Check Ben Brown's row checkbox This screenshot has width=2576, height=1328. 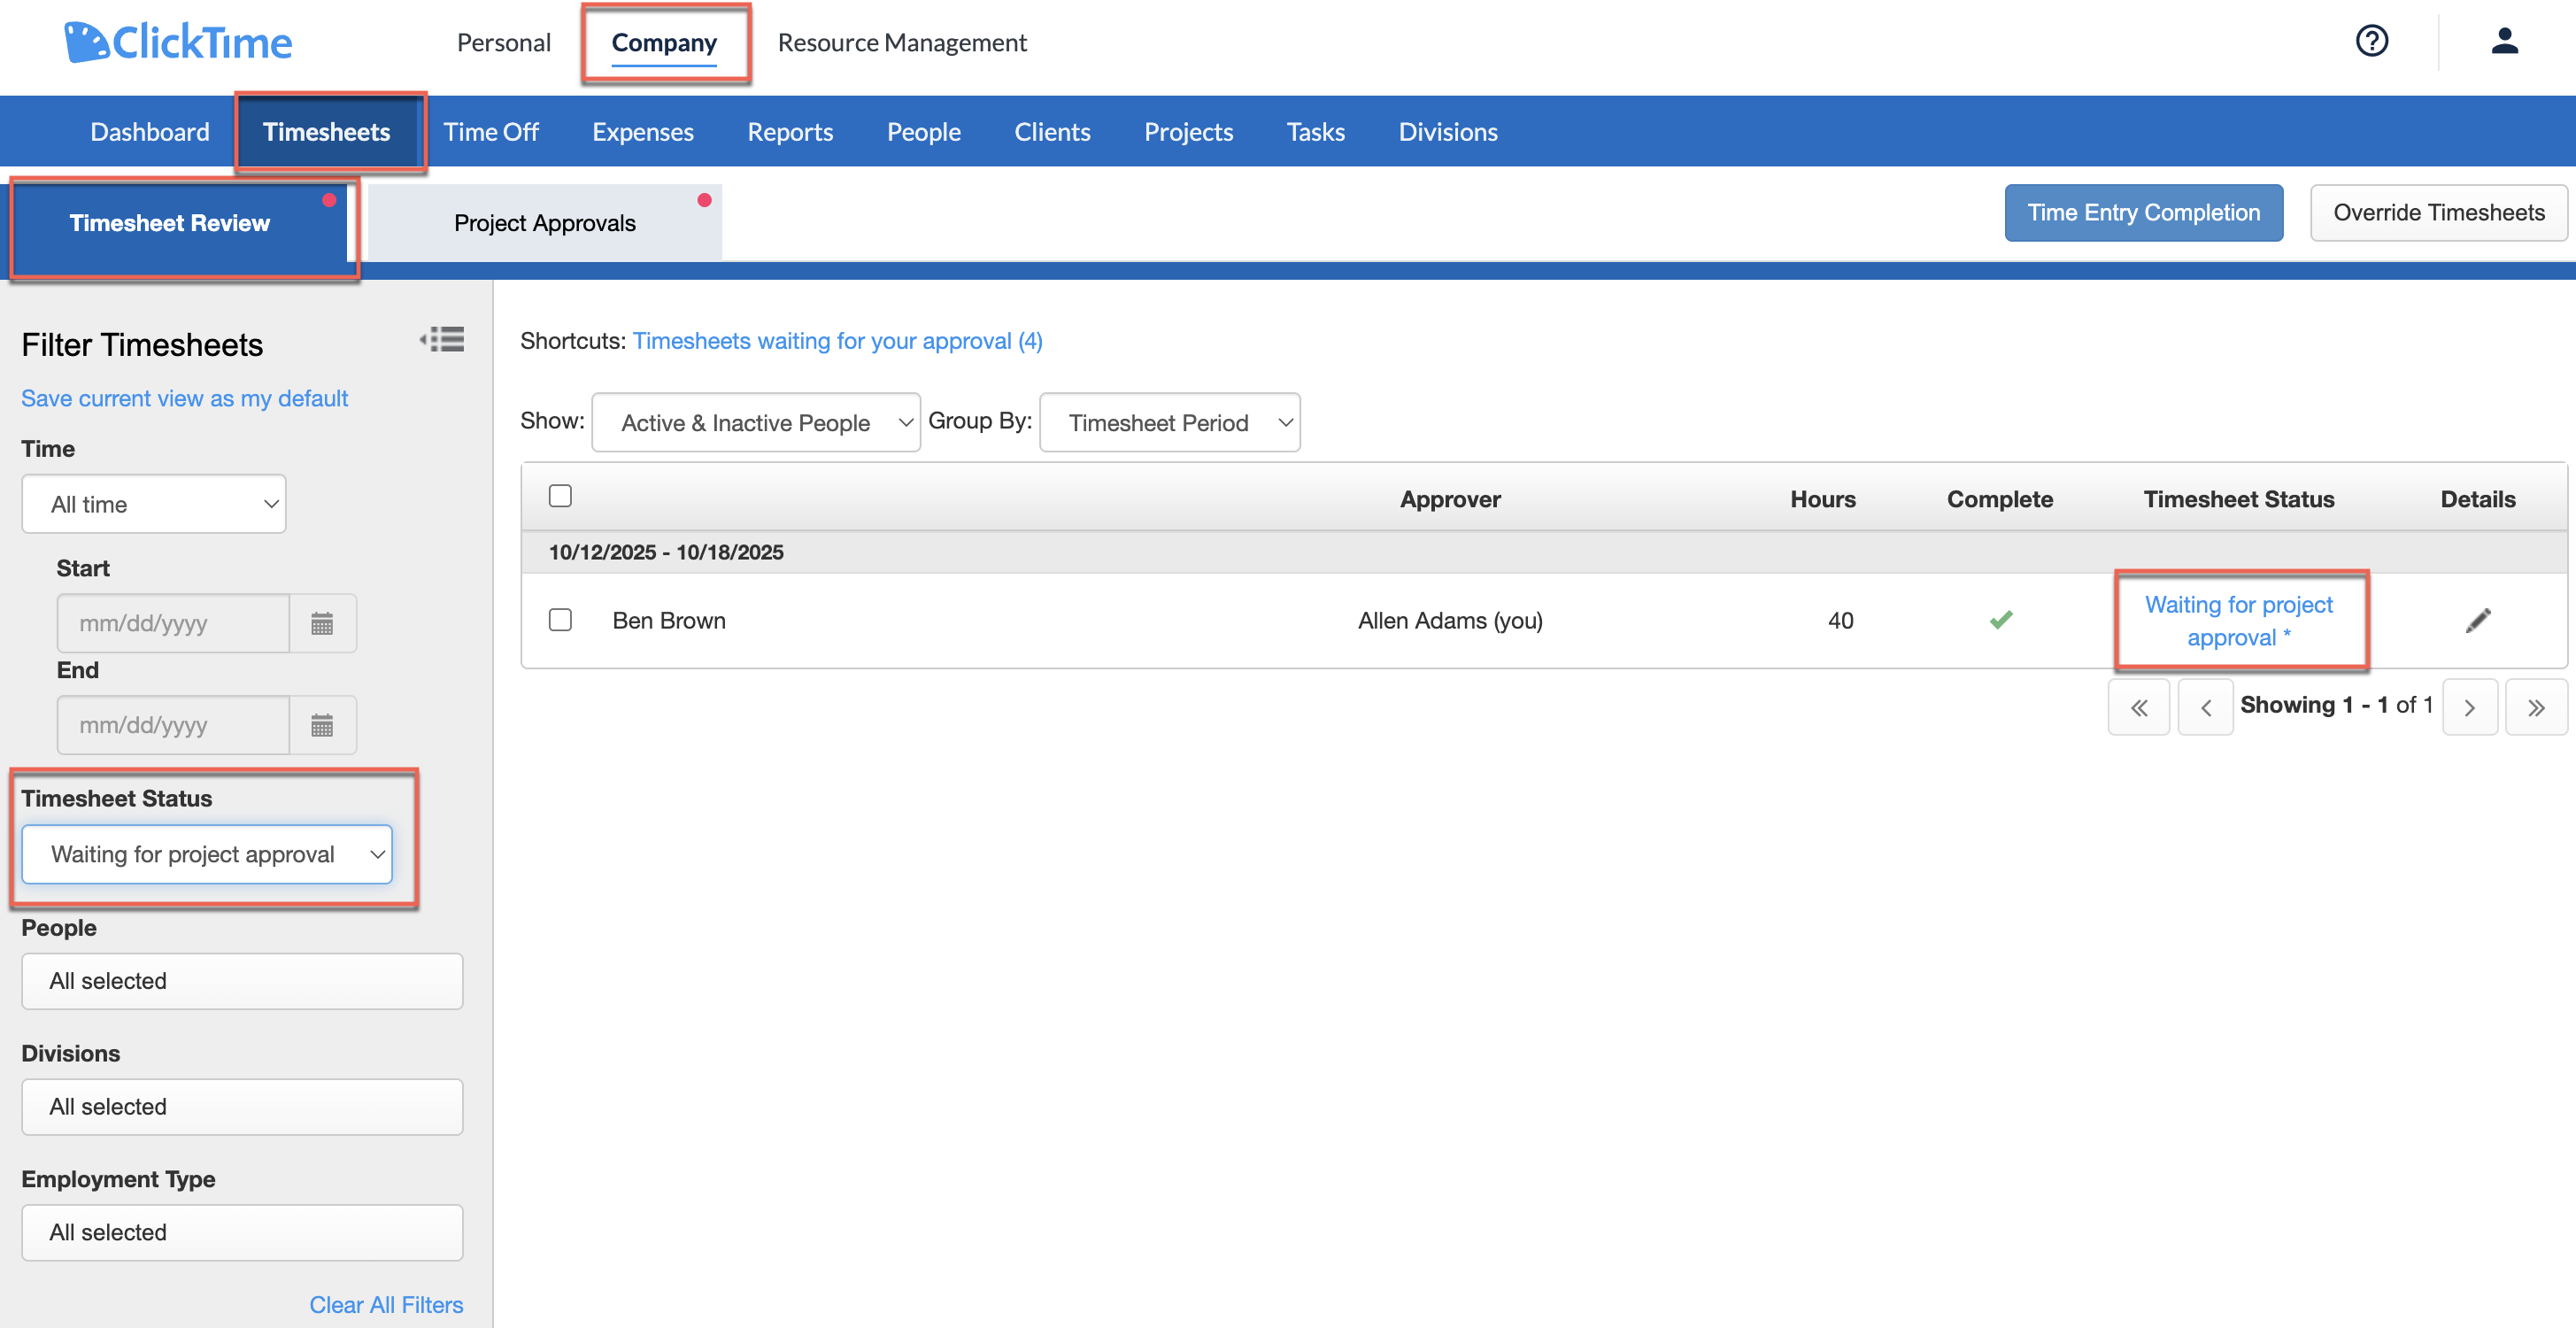(561, 620)
